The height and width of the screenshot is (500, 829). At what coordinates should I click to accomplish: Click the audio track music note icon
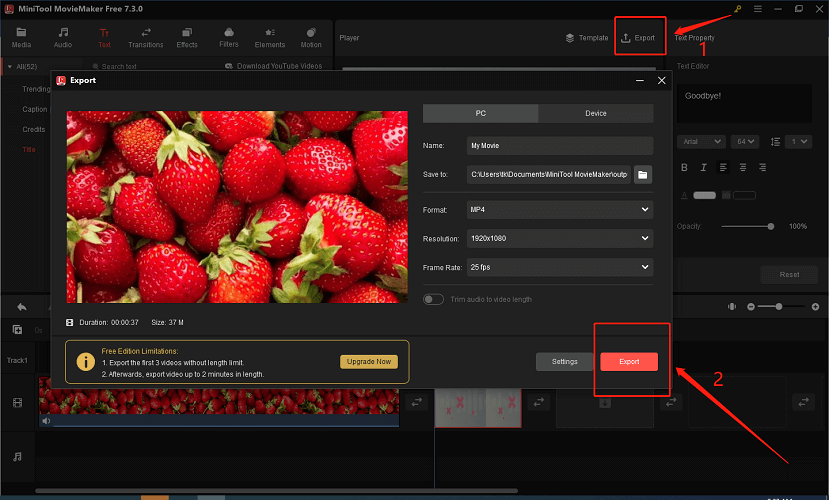click(x=17, y=457)
